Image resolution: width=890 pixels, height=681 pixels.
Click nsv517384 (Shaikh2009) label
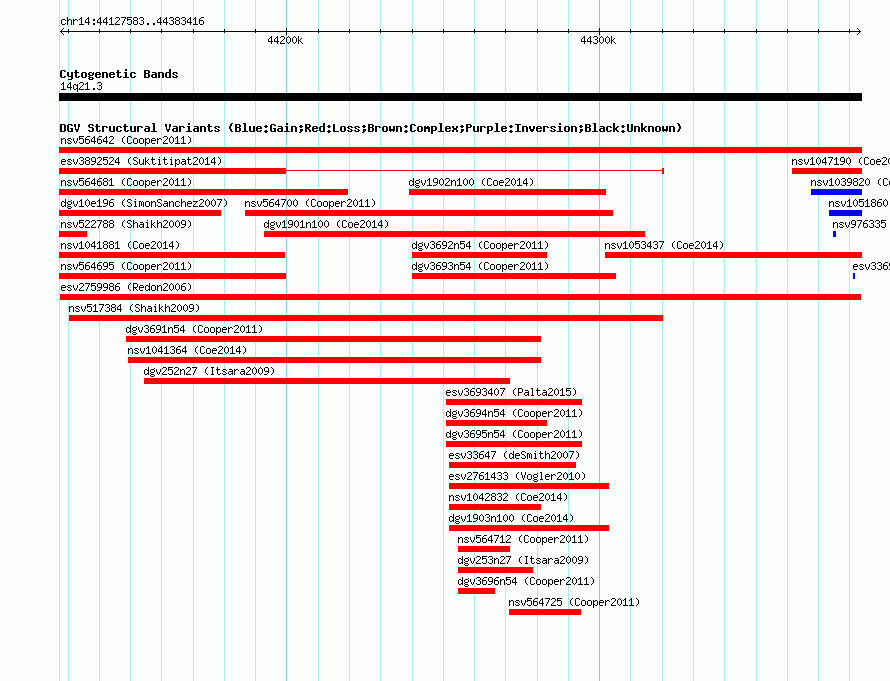pos(135,308)
